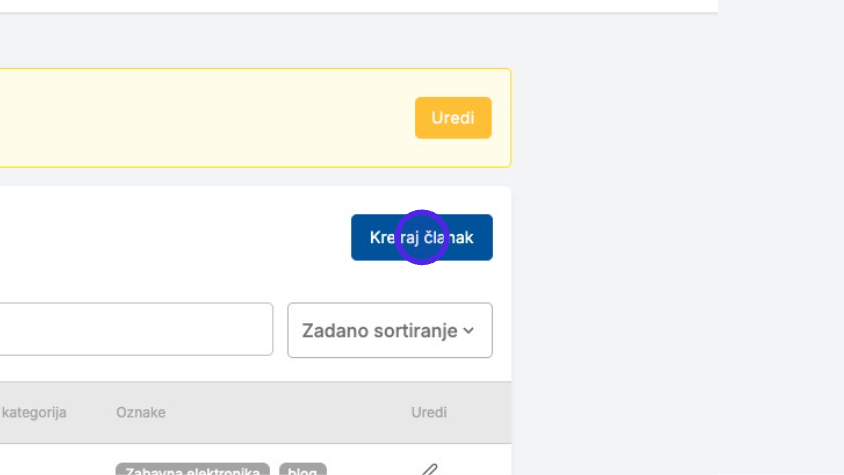Select the blog tag badge
The height and width of the screenshot is (475, 844).
click(303, 470)
